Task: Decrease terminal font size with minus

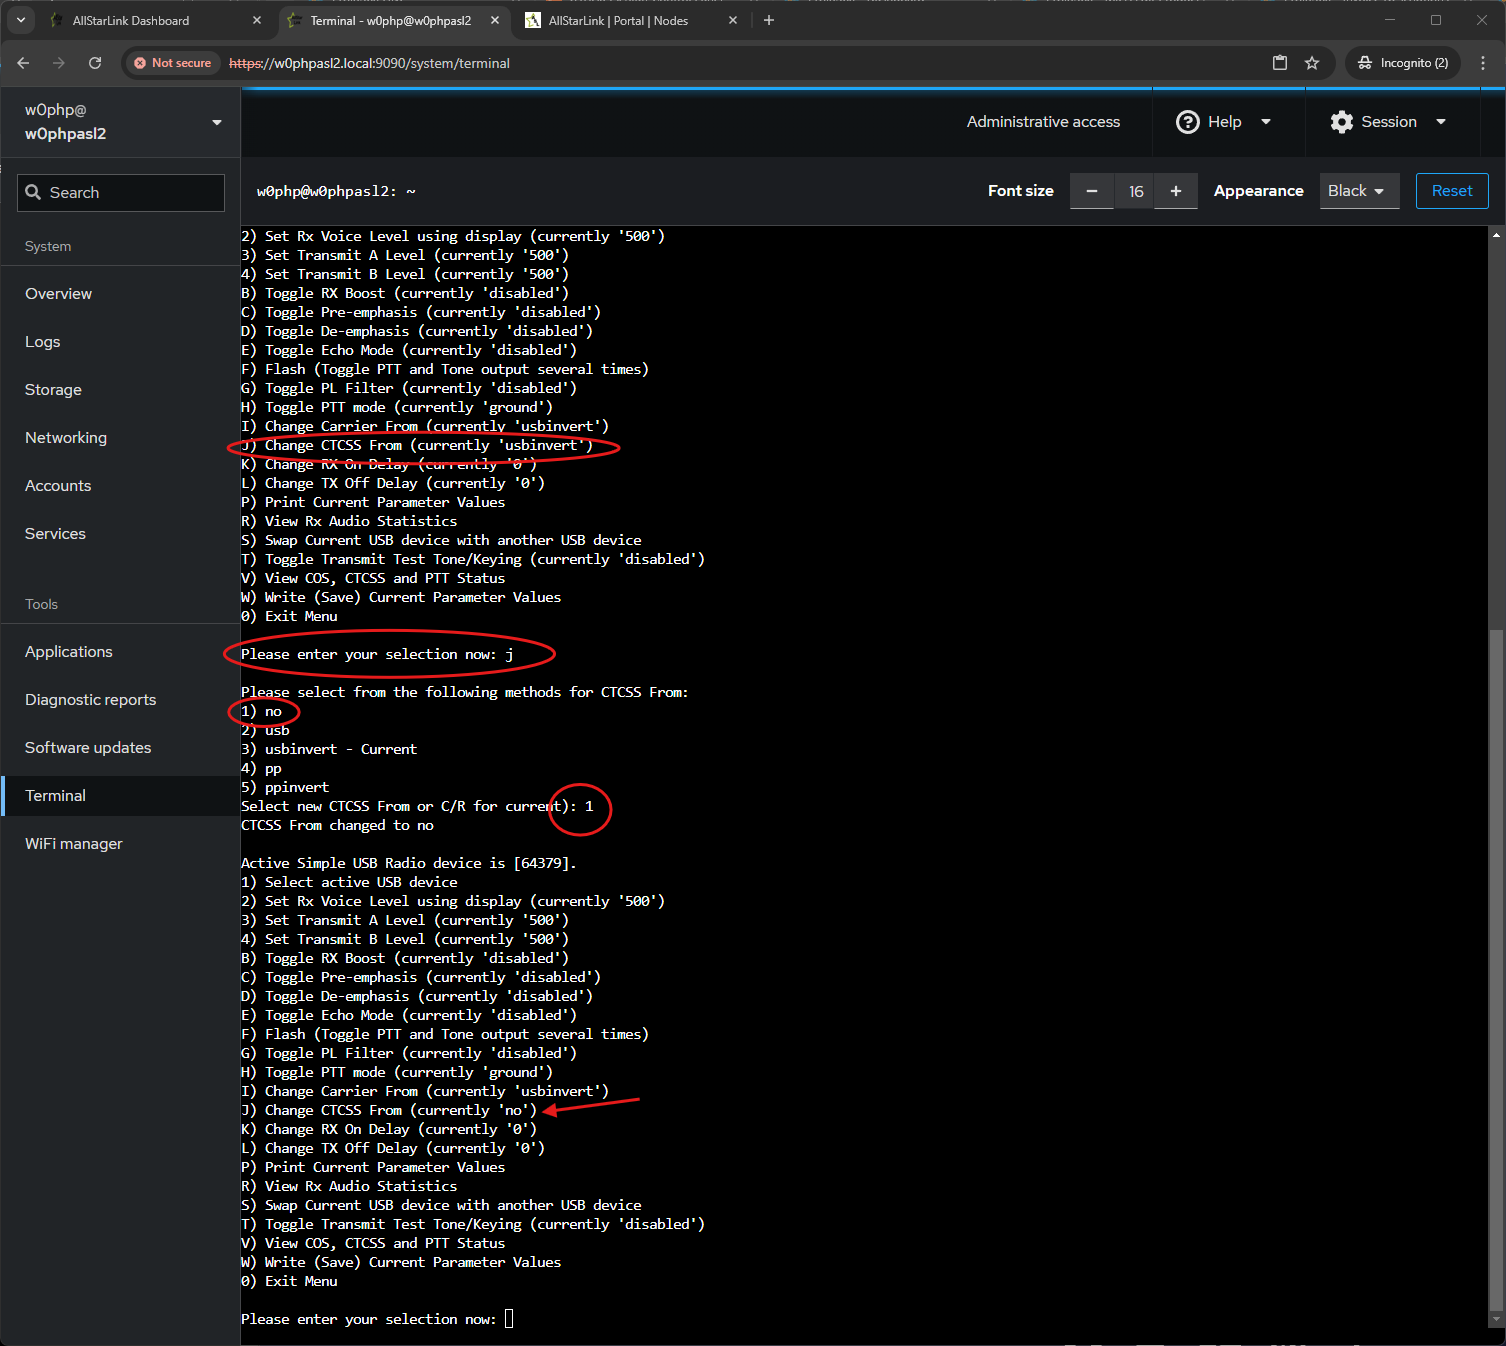Action: click(1092, 191)
